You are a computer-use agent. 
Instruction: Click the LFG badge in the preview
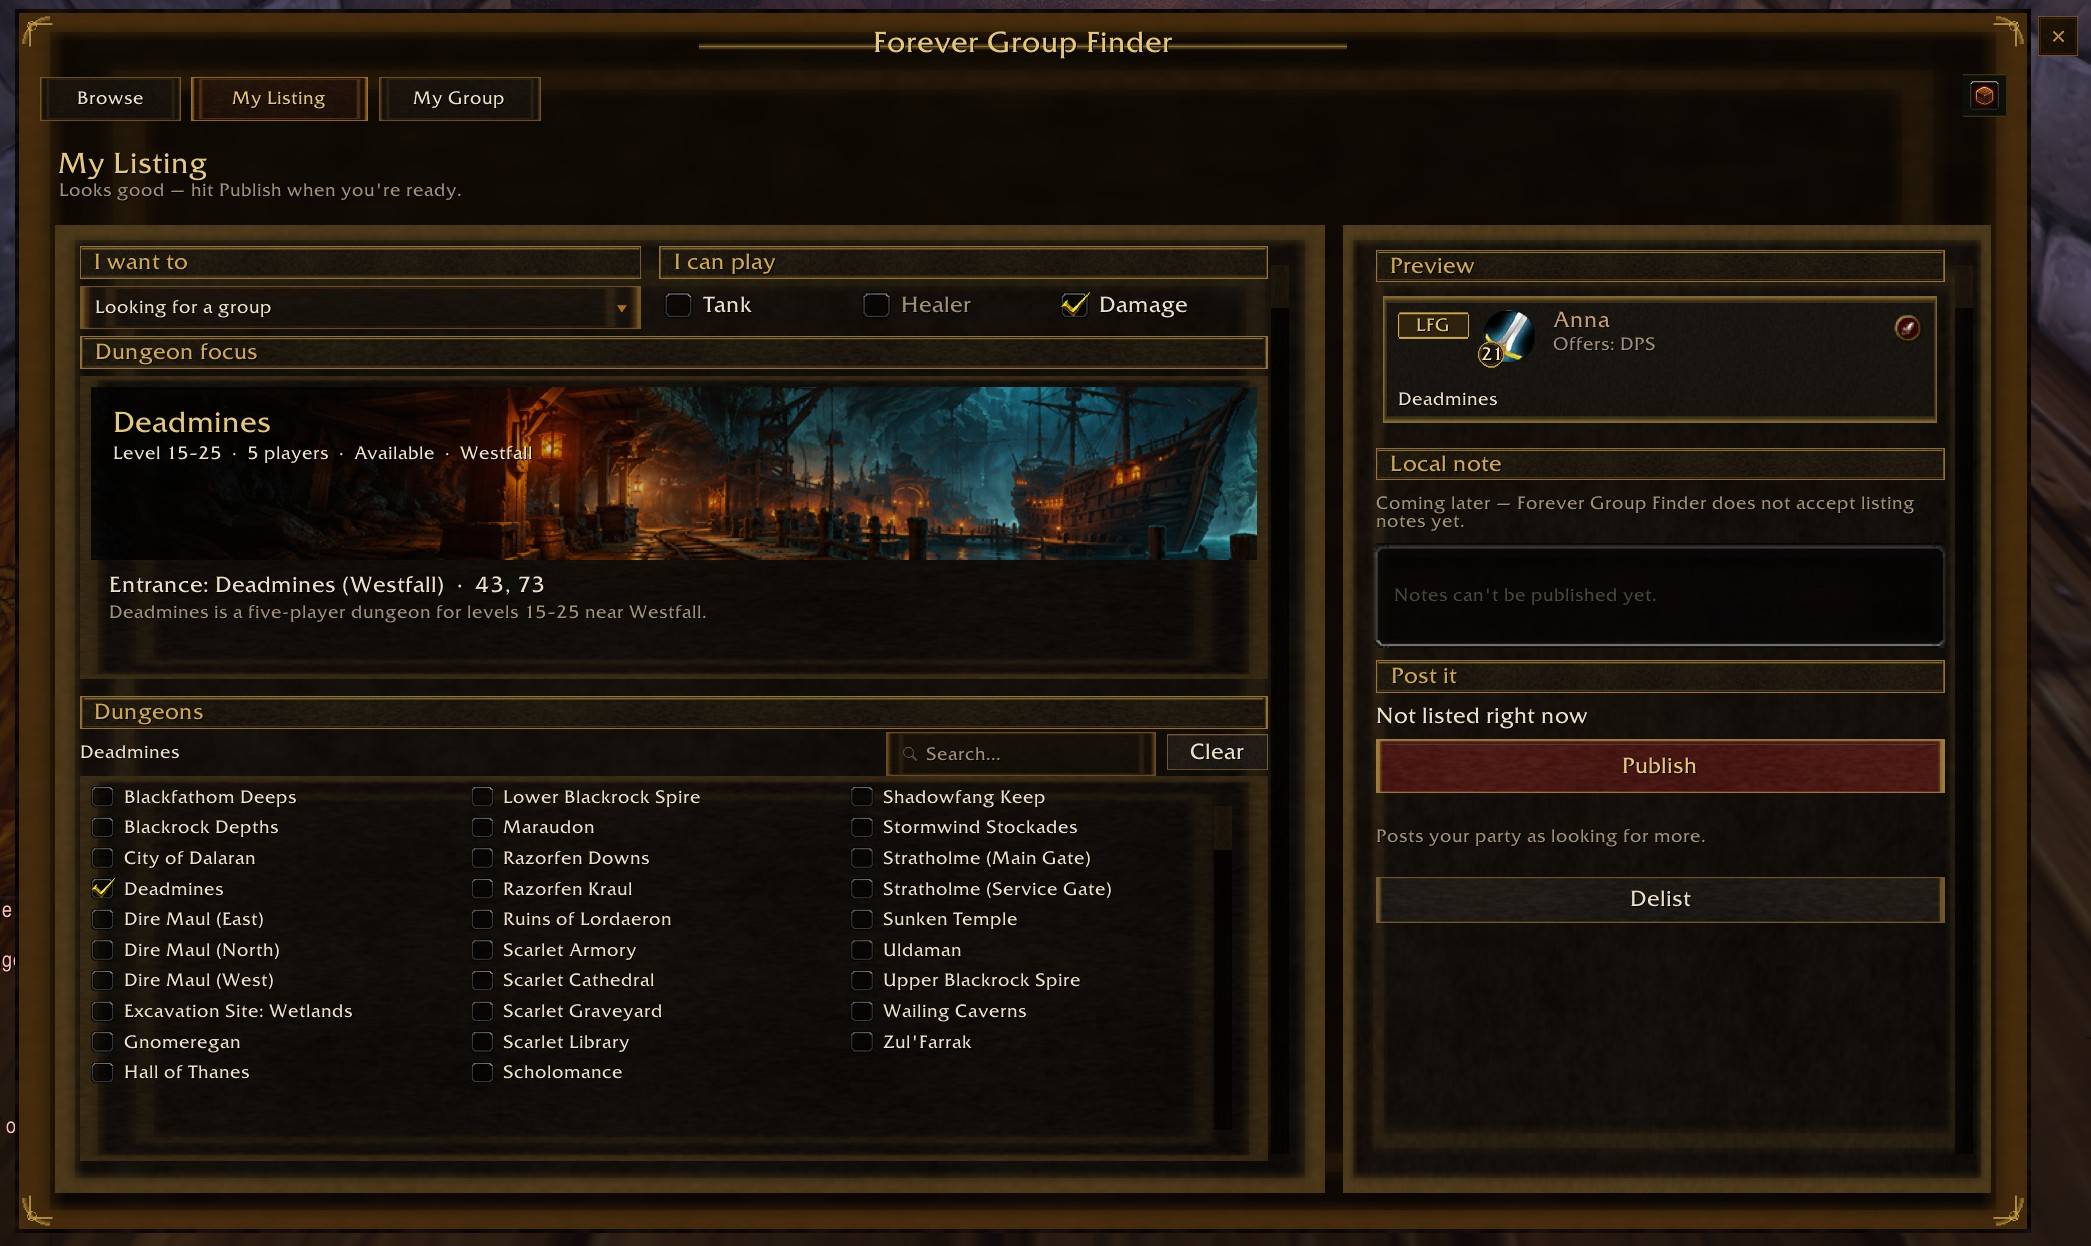point(1432,325)
